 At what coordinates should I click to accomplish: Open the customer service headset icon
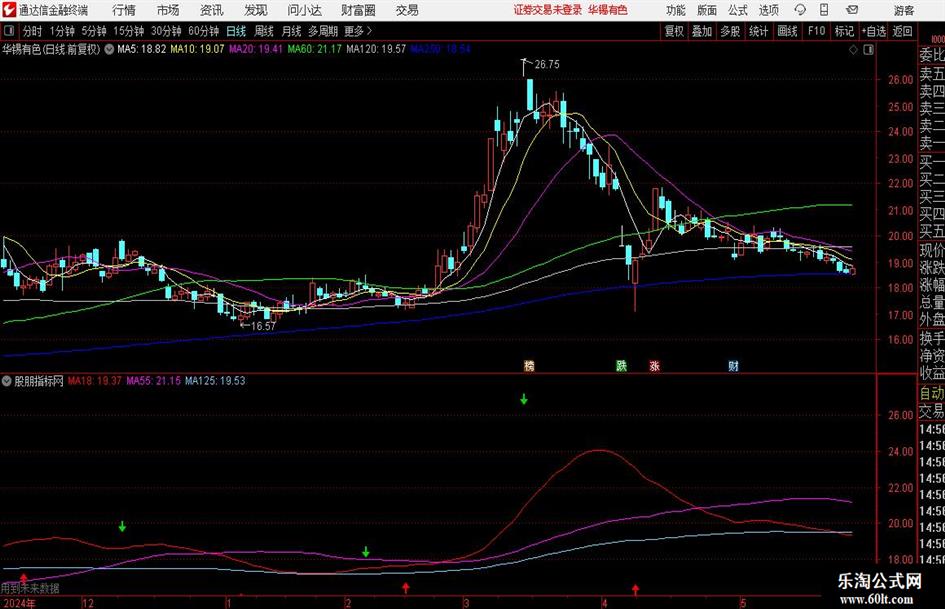(x=800, y=10)
